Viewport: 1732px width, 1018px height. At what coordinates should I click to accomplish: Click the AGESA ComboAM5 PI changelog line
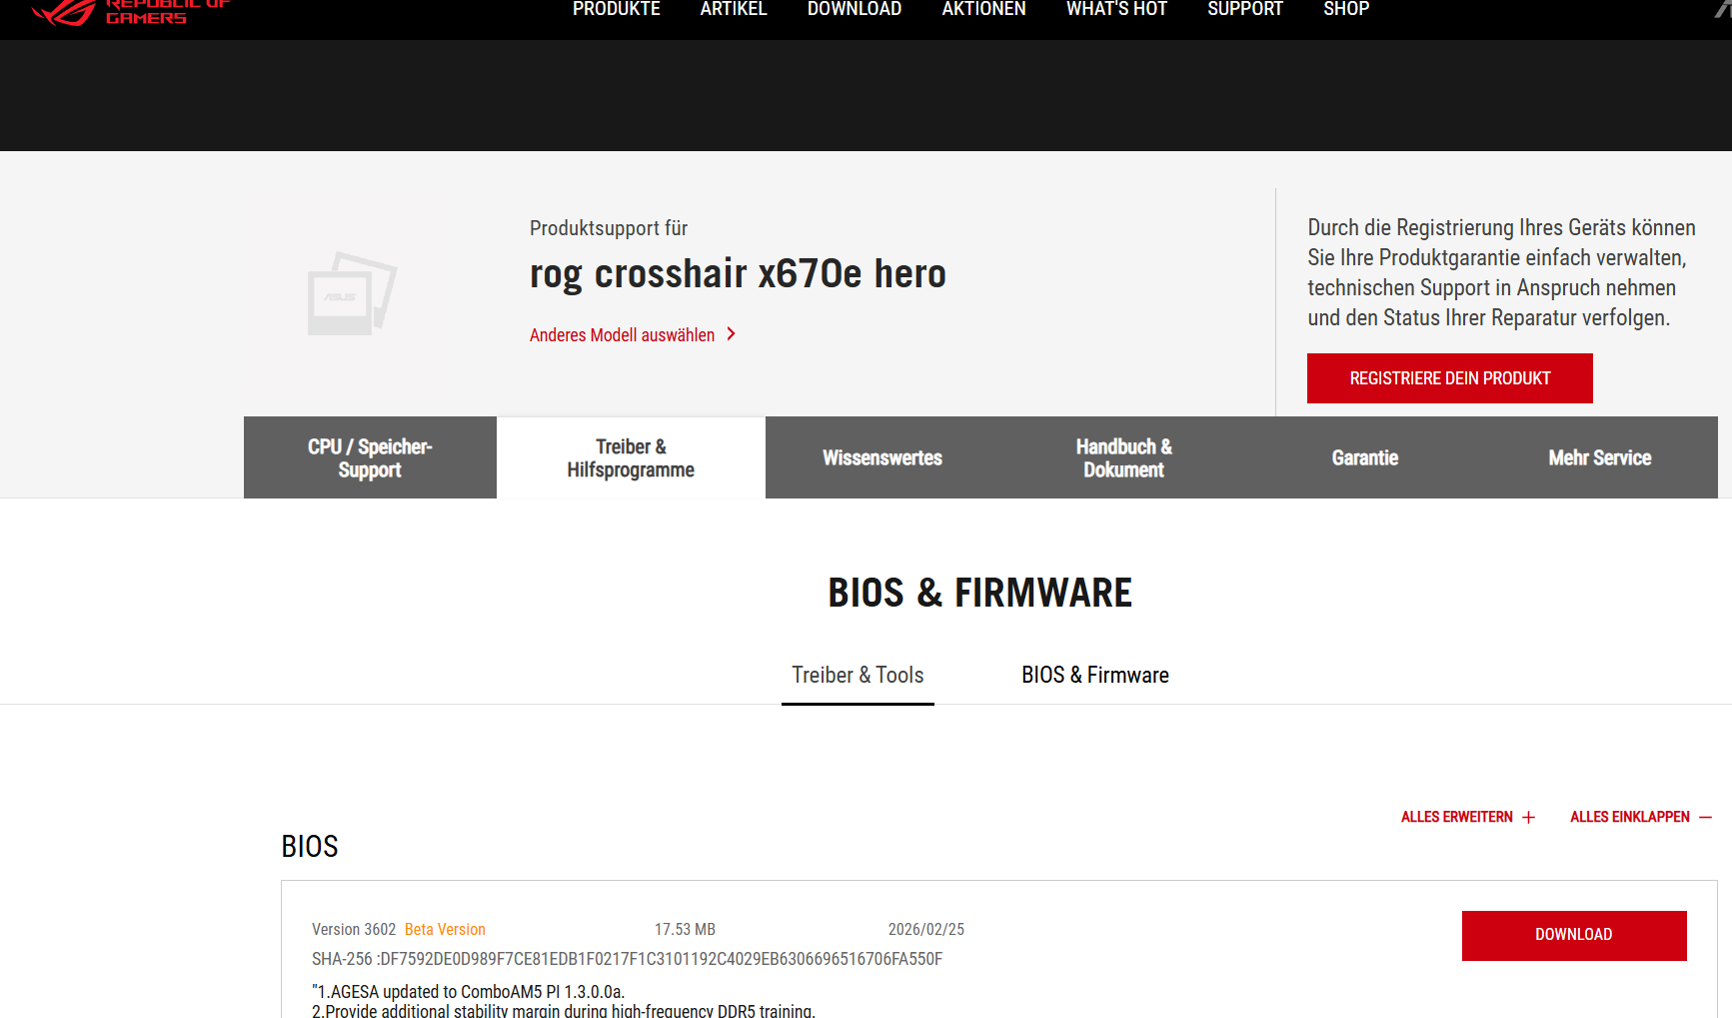click(x=468, y=992)
